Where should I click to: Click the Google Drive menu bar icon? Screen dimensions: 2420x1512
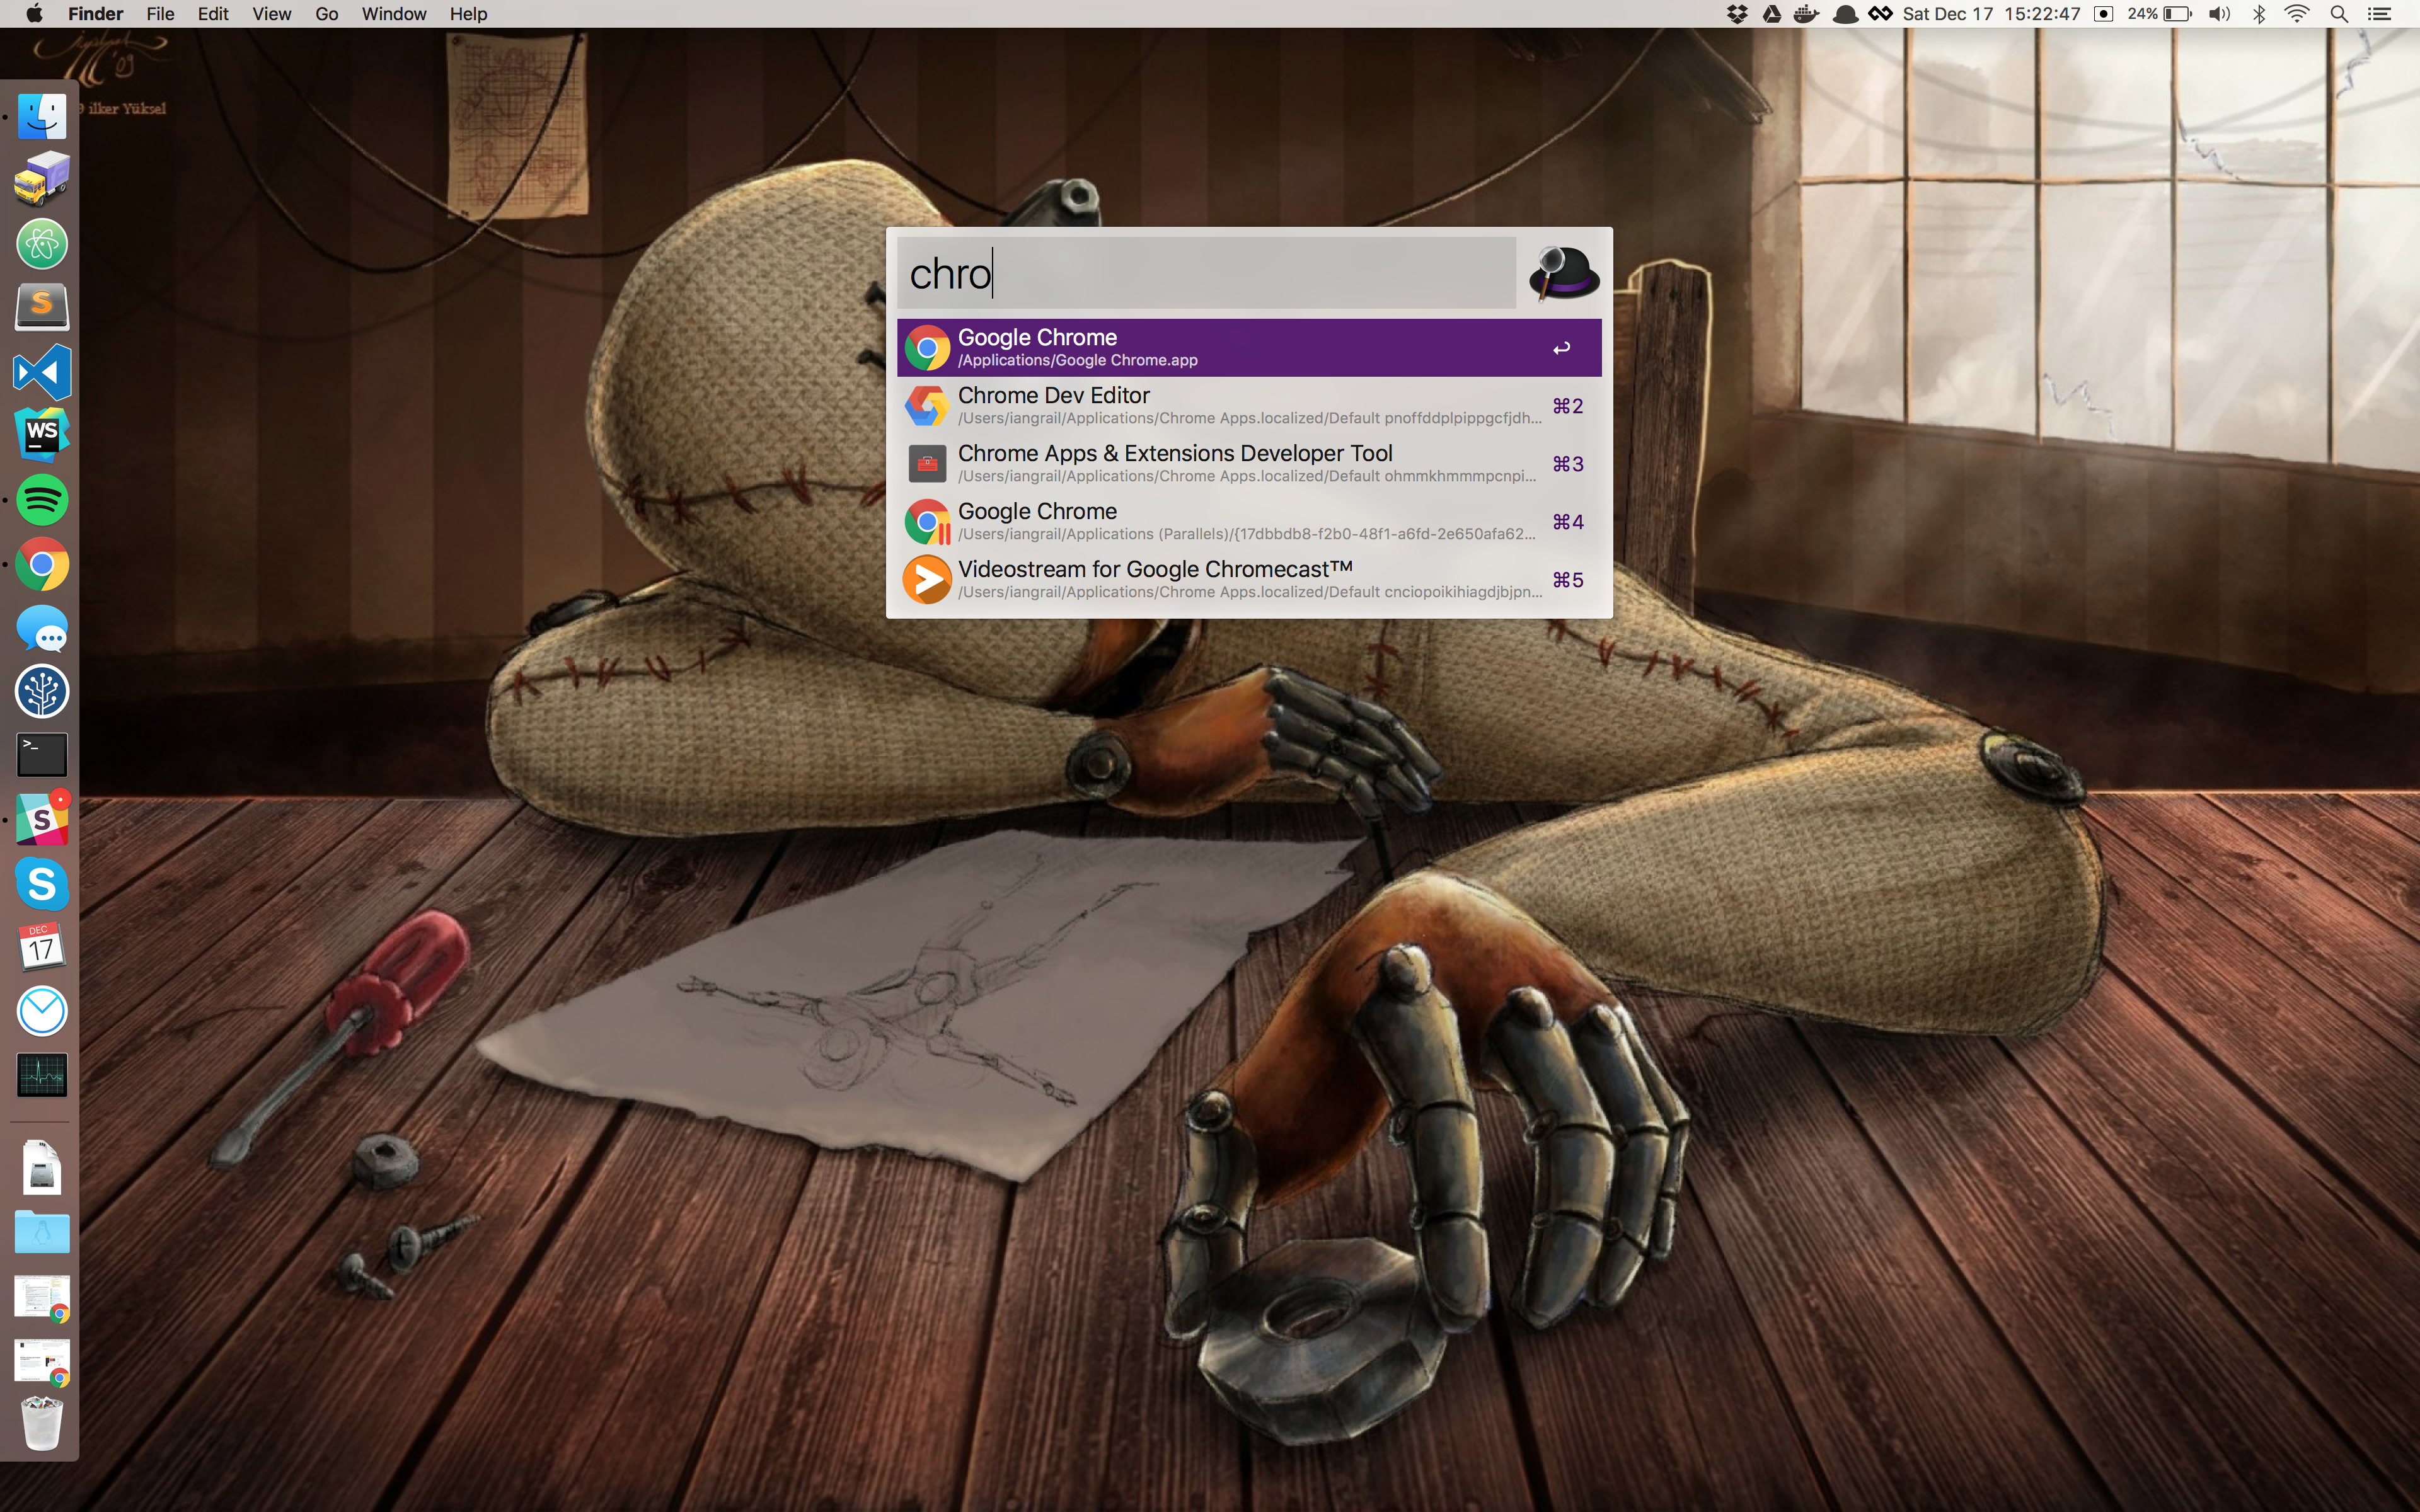click(1771, 14)
